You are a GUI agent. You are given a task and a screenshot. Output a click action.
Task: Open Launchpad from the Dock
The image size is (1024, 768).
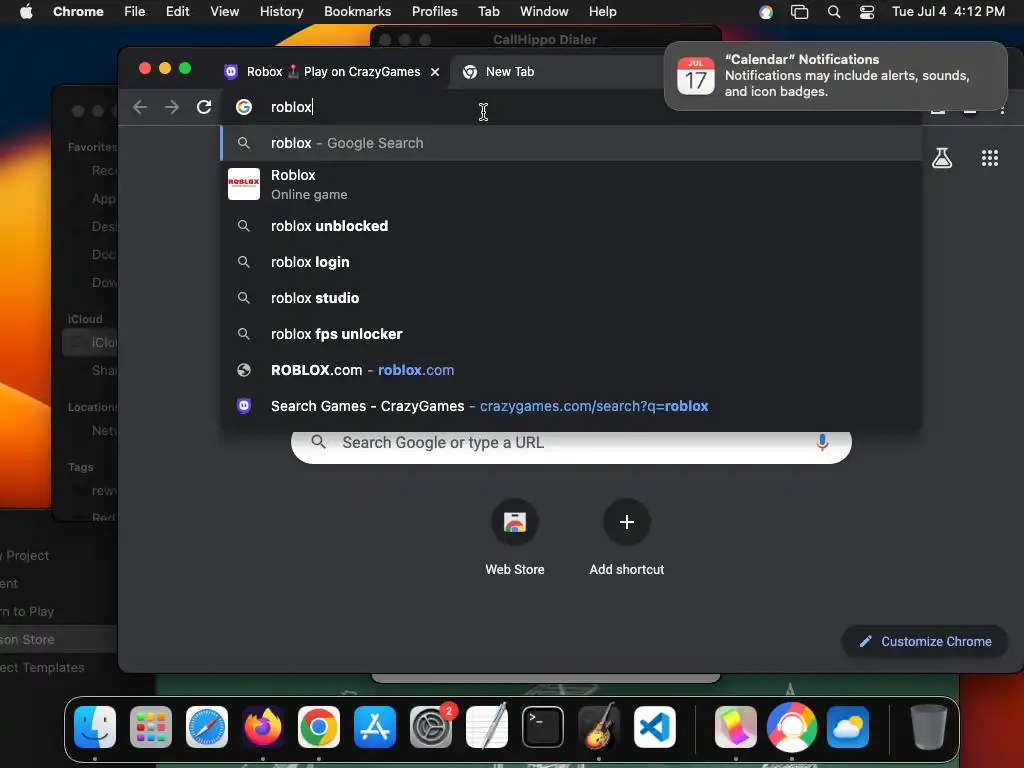[151, 727]
